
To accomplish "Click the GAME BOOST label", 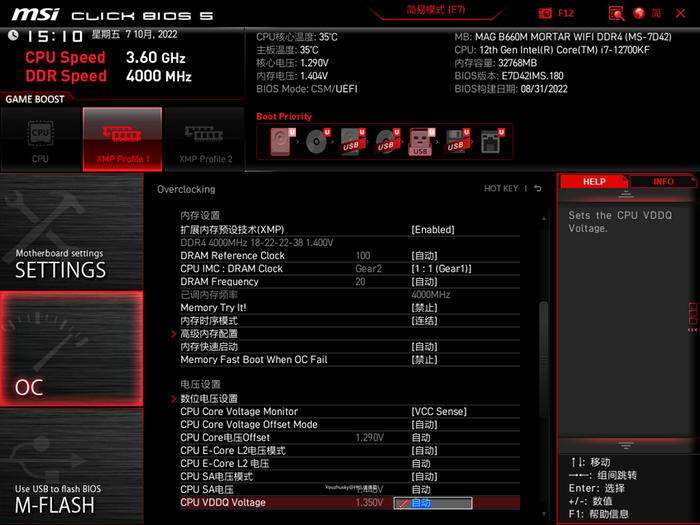I will (x=35, y=99).
